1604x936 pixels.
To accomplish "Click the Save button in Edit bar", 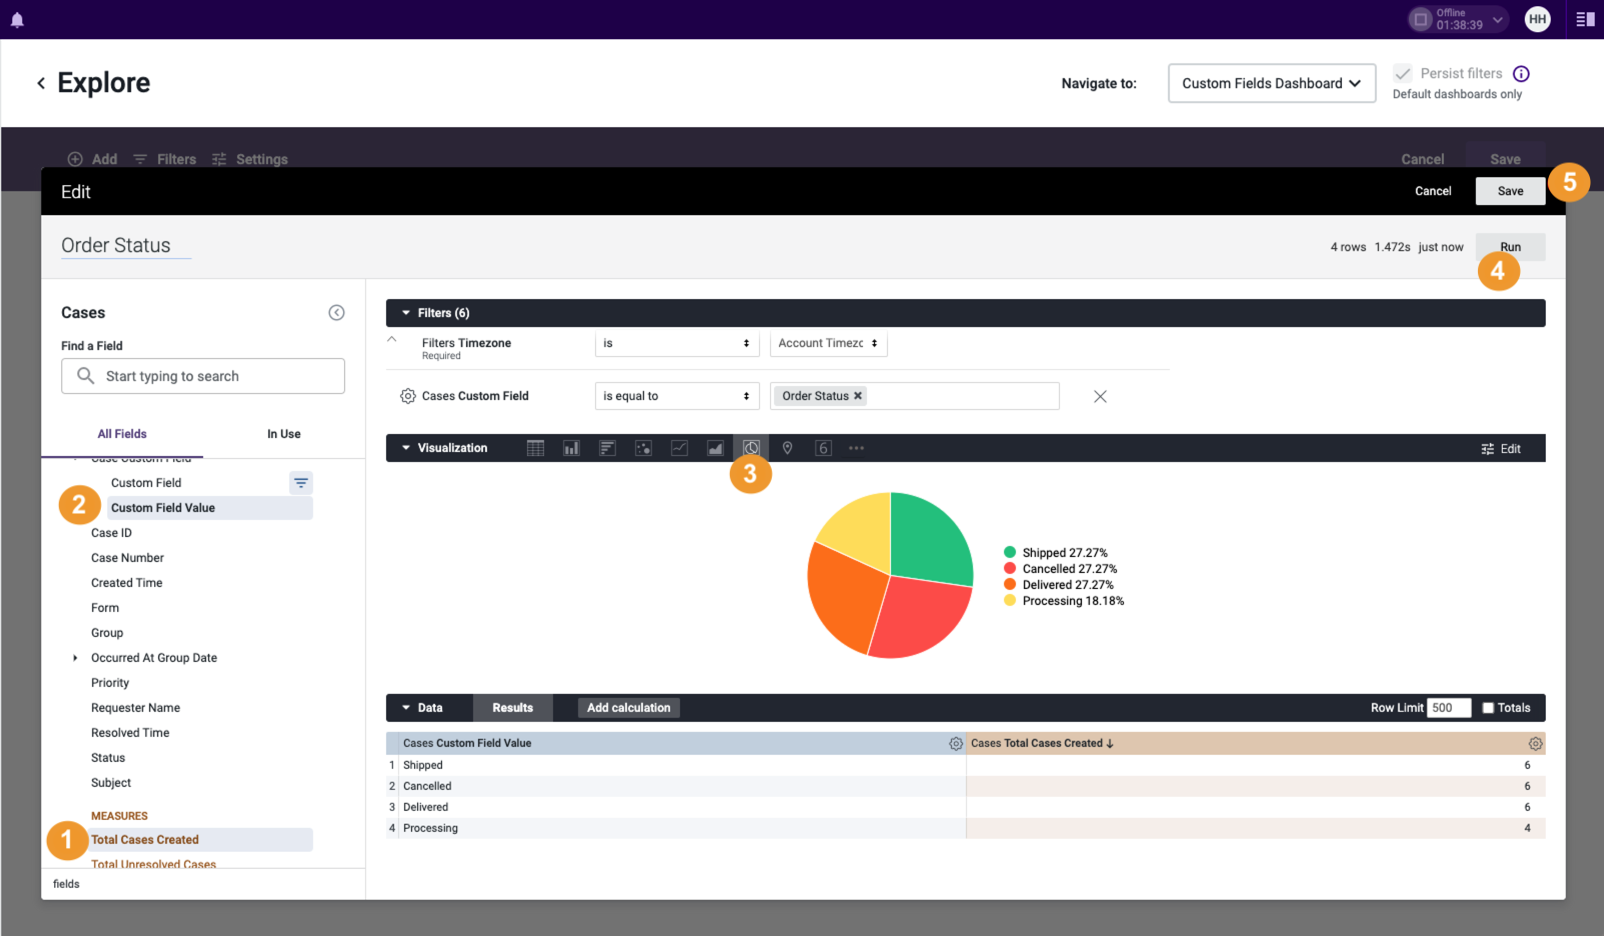I will point(1510,191).
